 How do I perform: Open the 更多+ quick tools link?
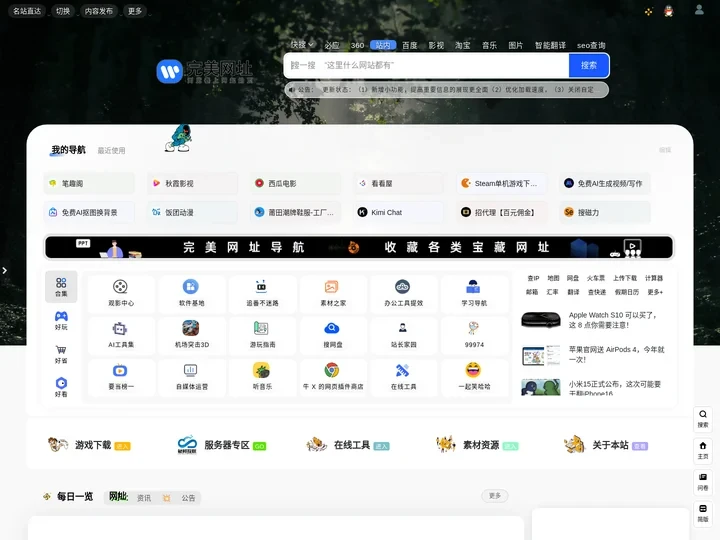click(655, 292)
